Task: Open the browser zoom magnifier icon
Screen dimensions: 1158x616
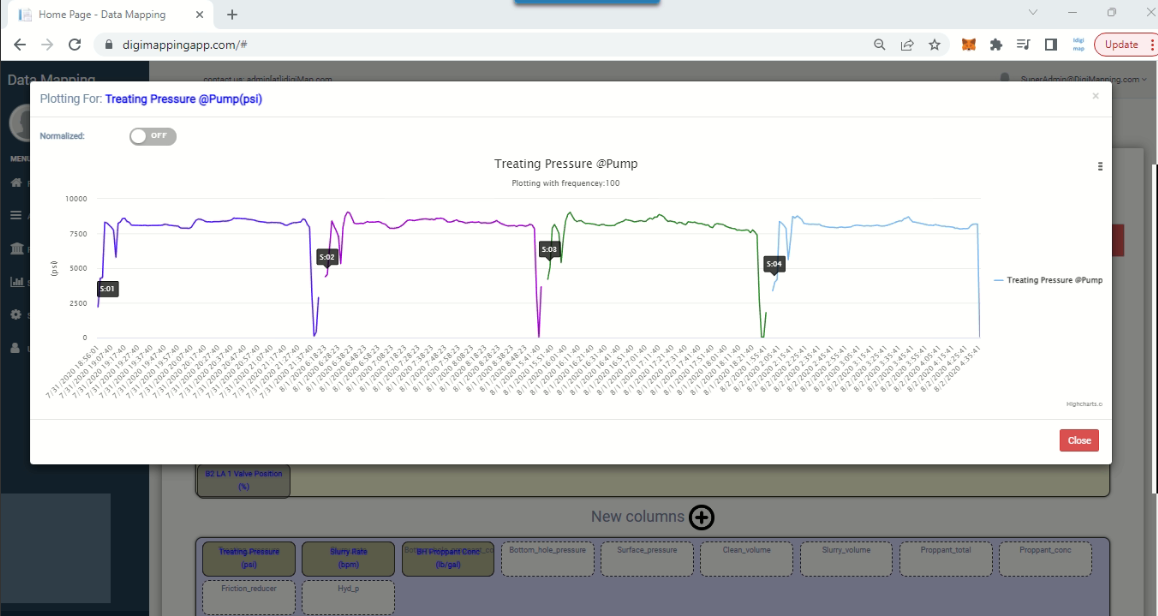Action: 880,45
